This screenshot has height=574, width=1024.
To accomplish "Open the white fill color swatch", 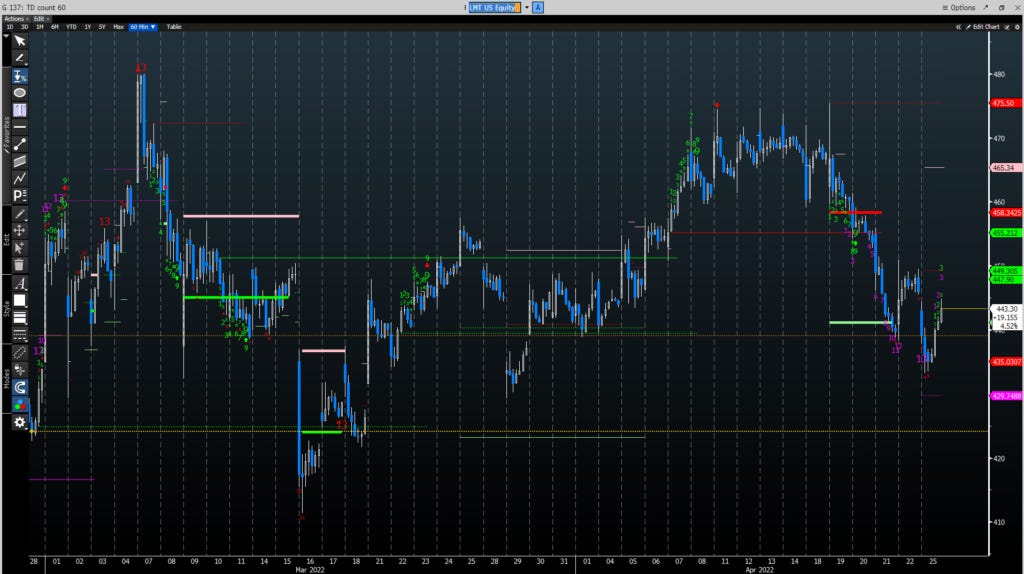I will tap(20, 300).
